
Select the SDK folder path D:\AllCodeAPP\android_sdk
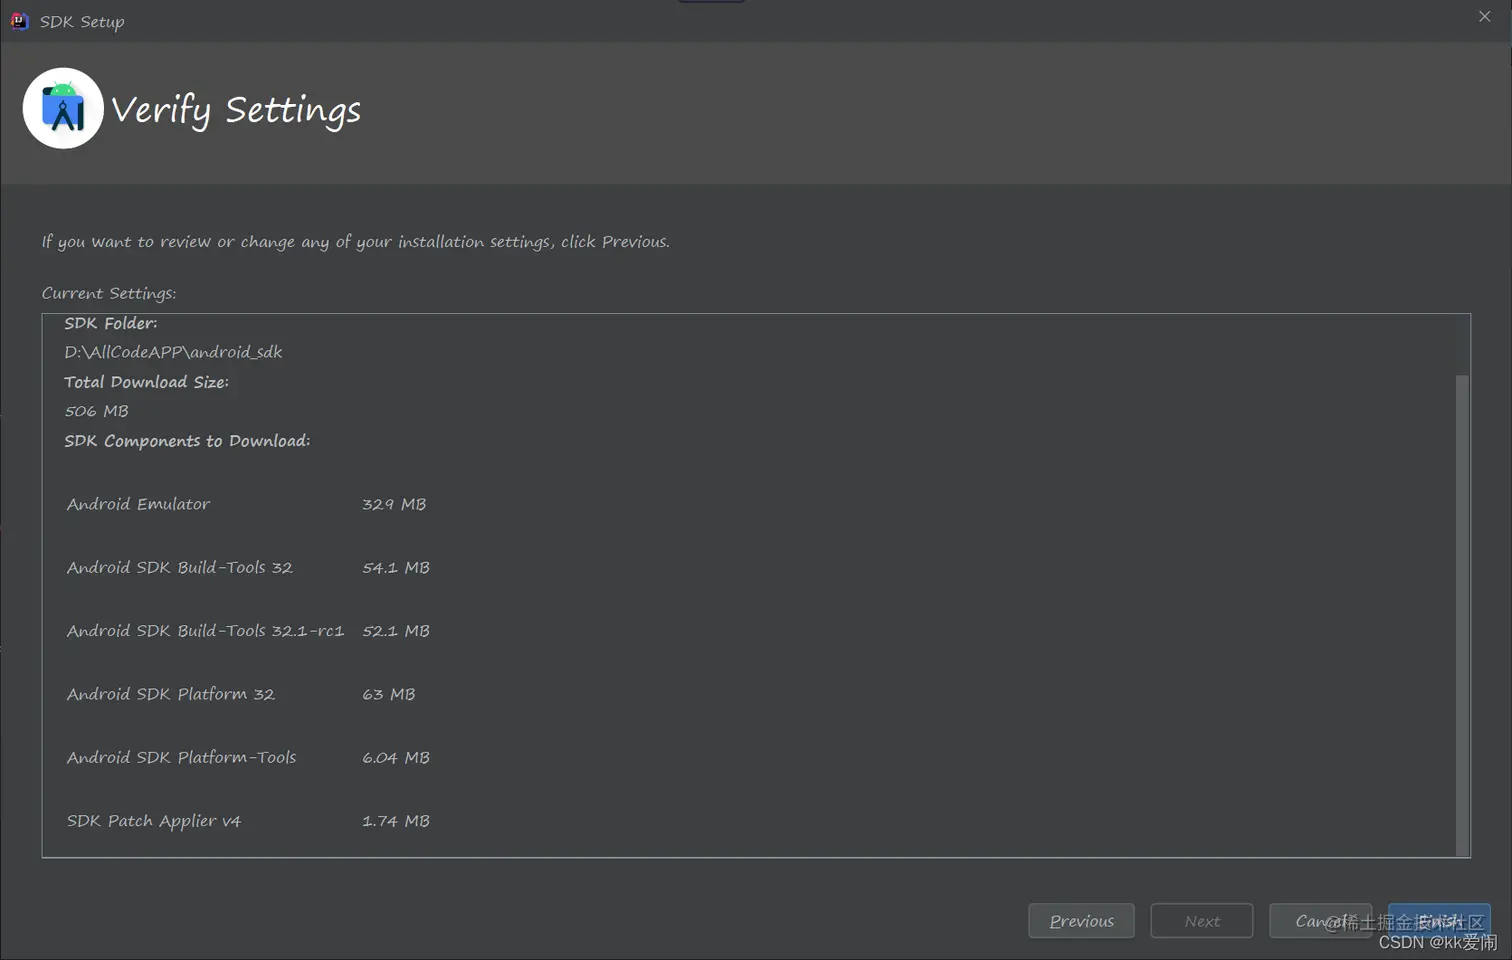(x=173, y=352)
